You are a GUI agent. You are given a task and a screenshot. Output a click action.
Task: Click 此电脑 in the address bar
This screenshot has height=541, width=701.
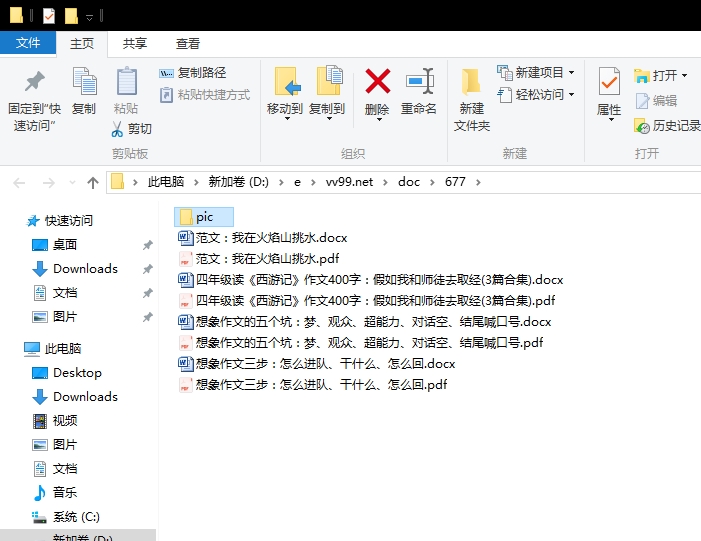[166, 182]
